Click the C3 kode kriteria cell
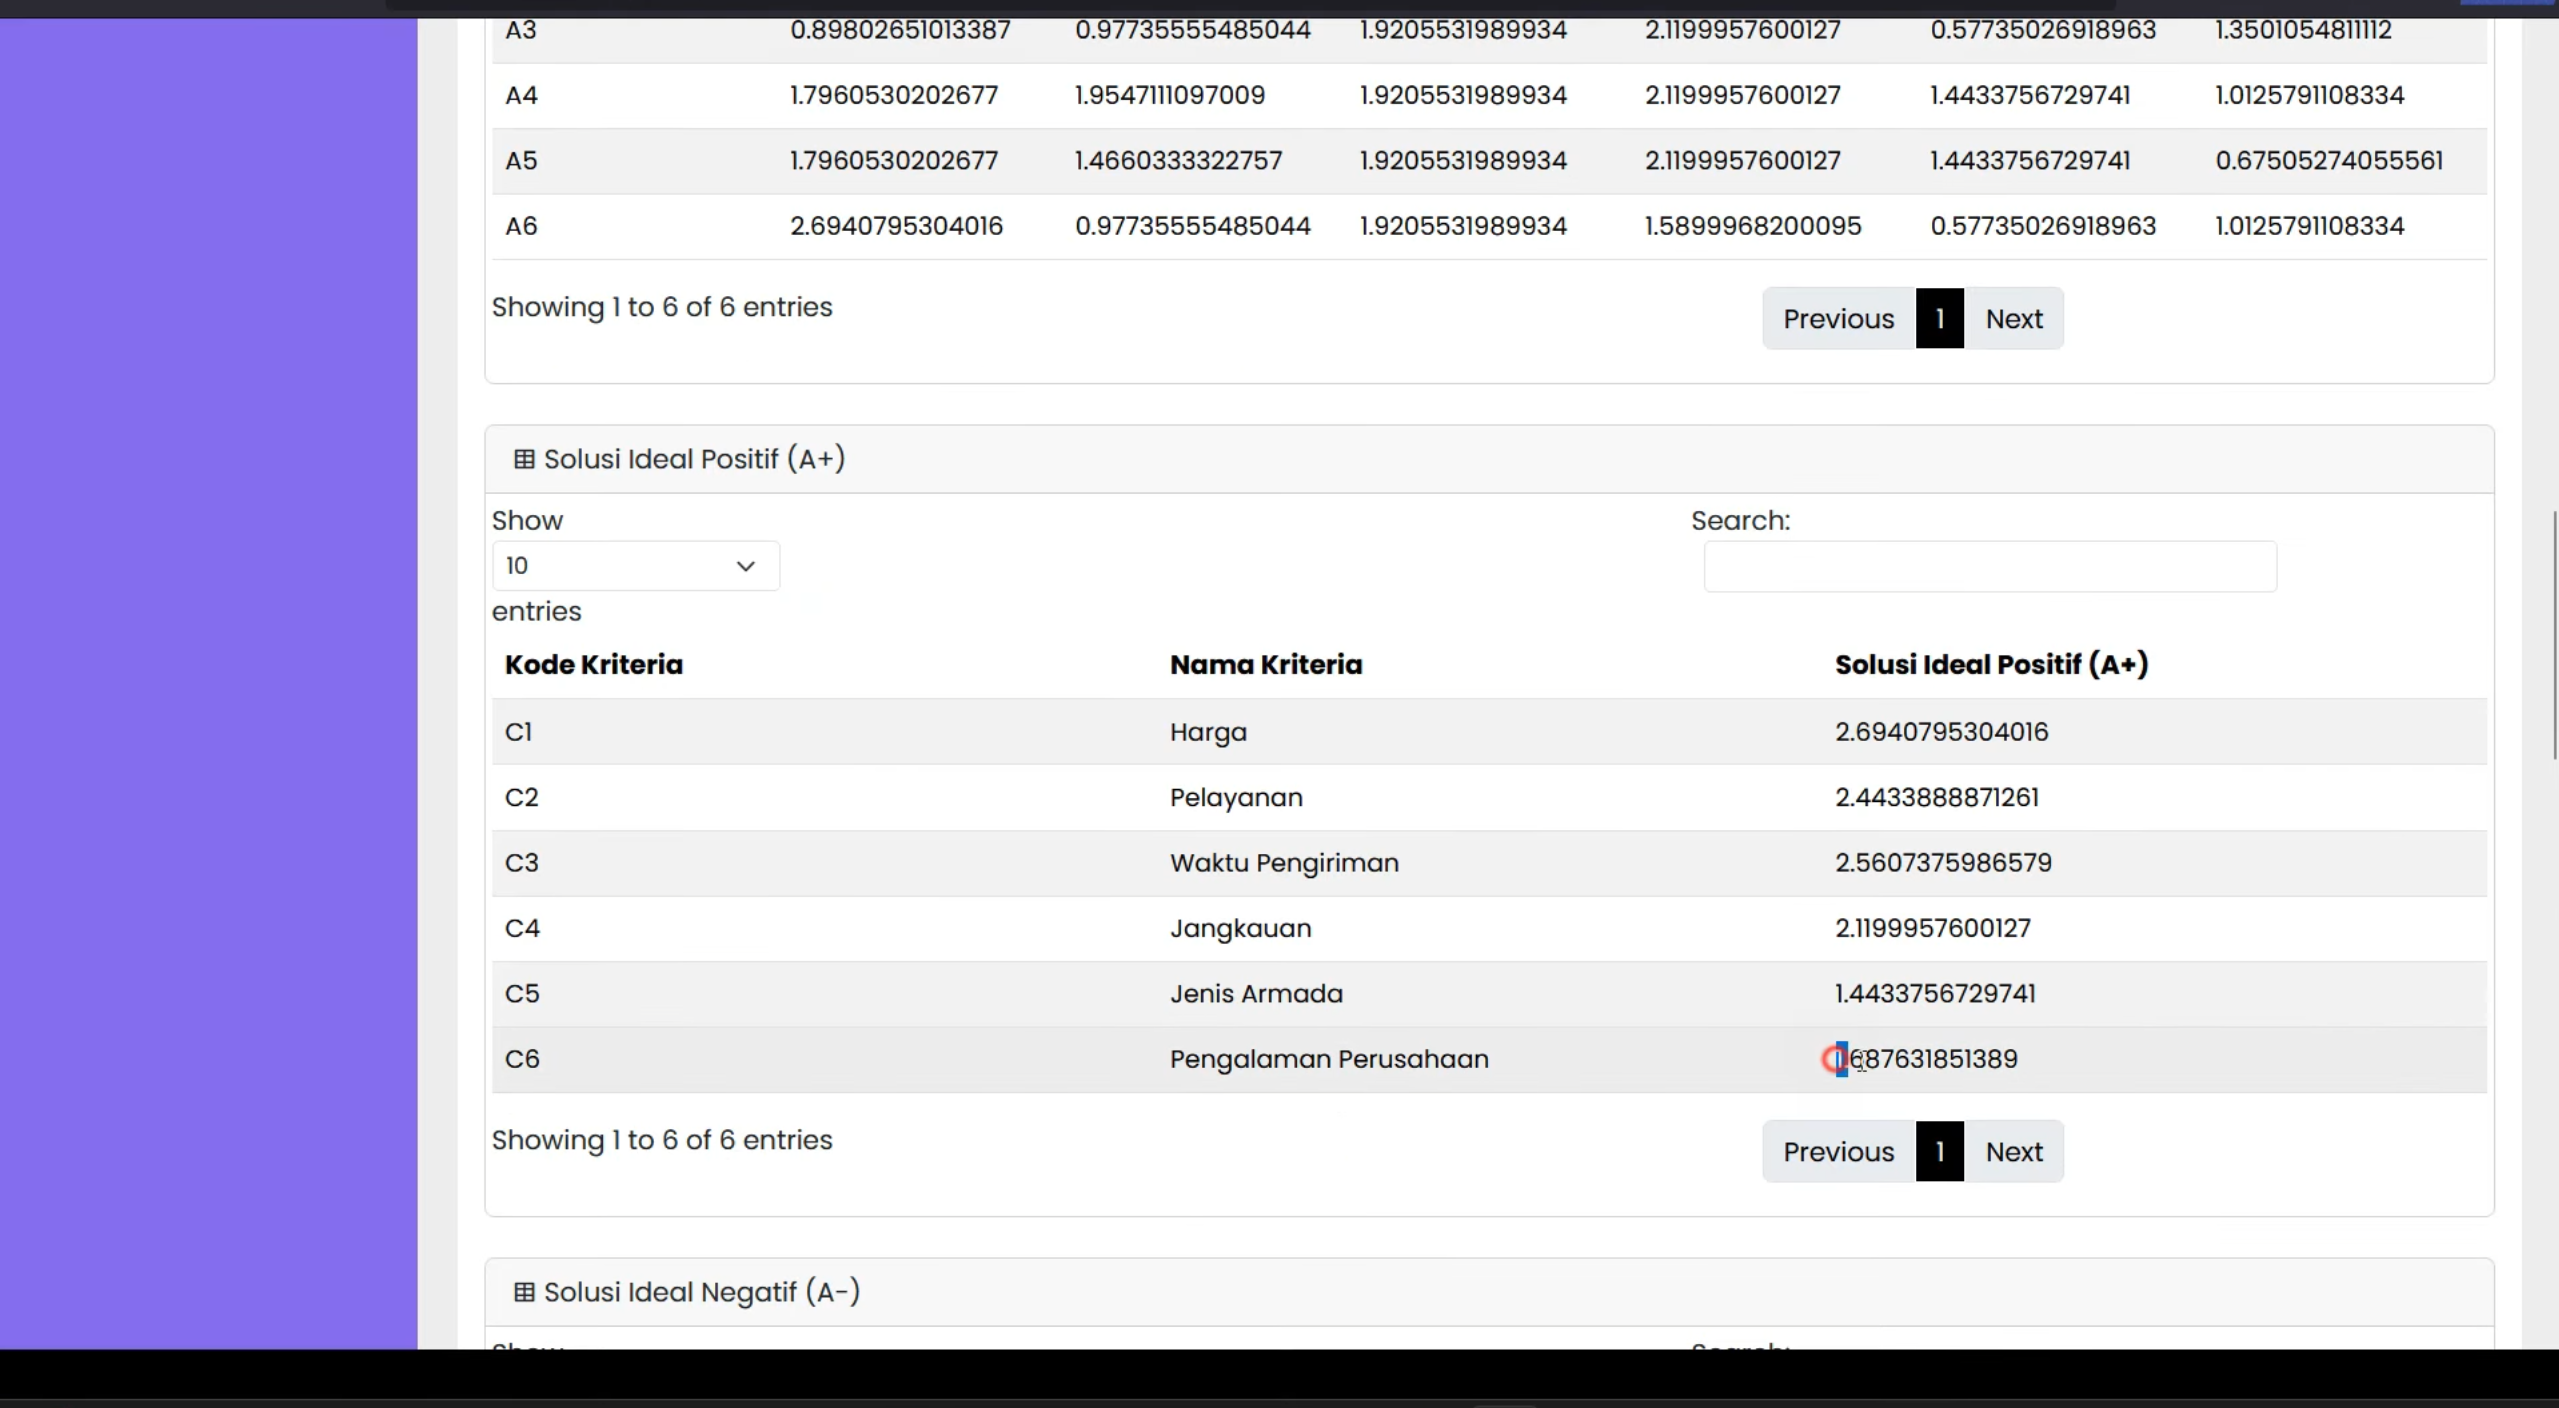The height and width of the screenshot is (1408, 2559). (521, 863)
